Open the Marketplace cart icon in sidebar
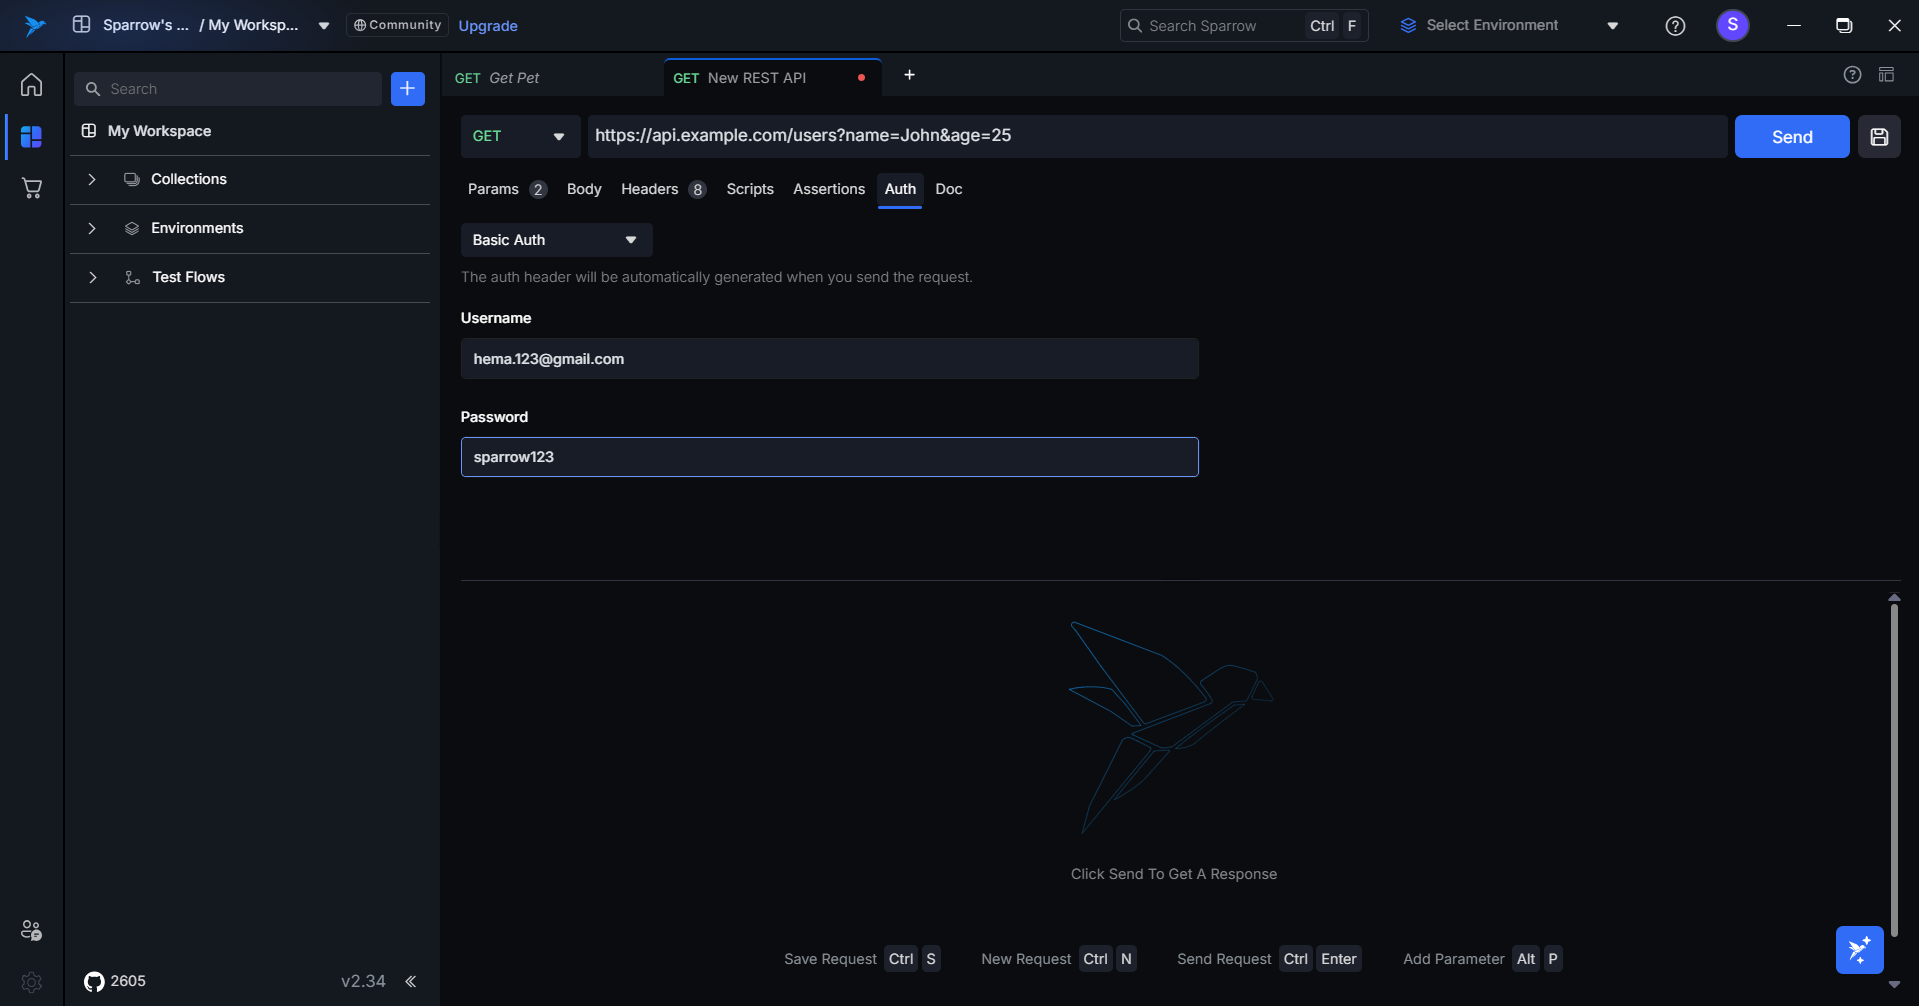Image resolution: width=1919 pixels, height=1006 pixels. pos(31,188)
